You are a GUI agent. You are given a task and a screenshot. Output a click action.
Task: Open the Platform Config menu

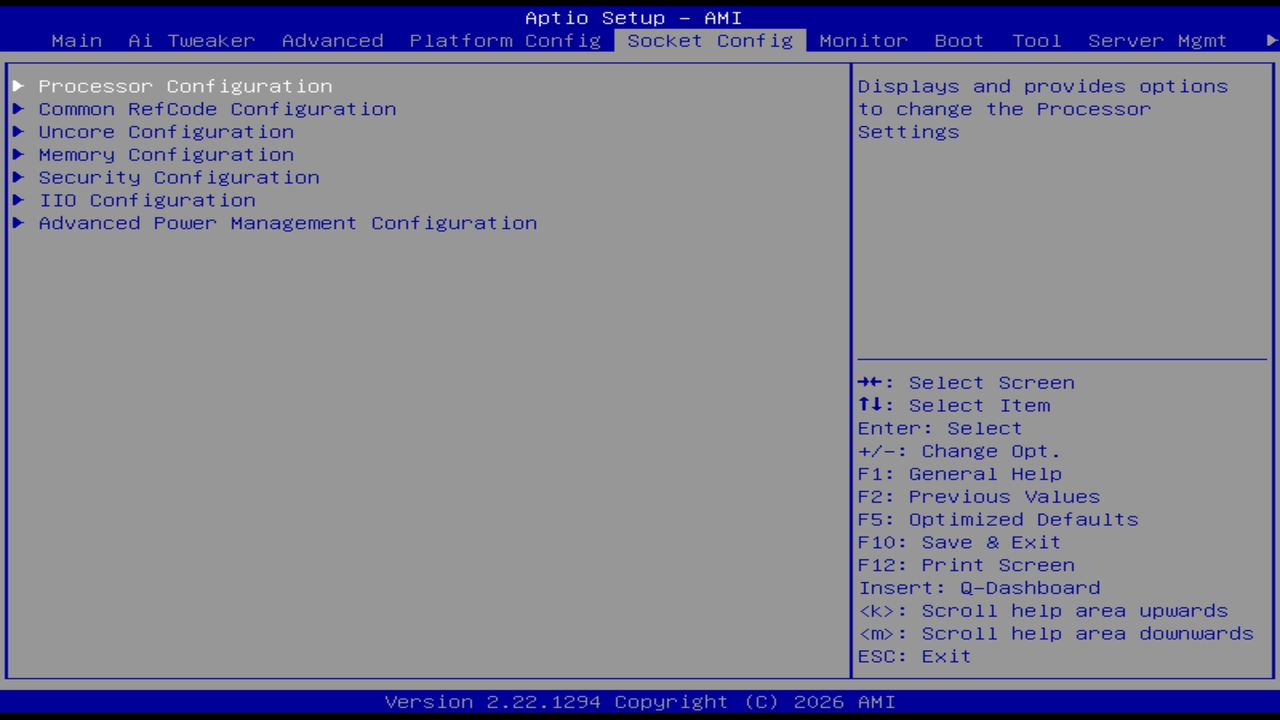point(505,41)
